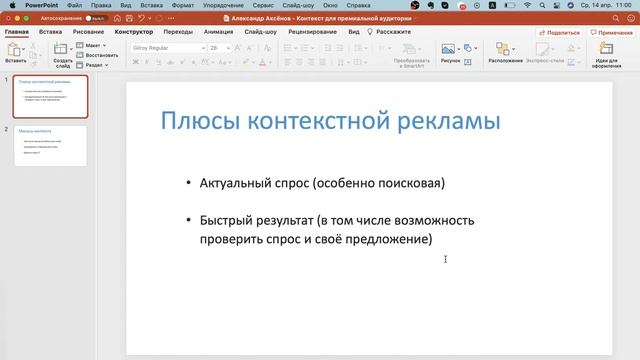This screenshot has height=360, width=640.
Task: Open the shapes gallery icon
Action: tap(468, 48)
